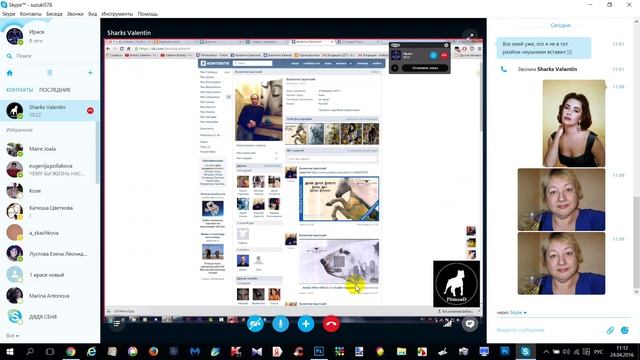Click the Звонки Sharks Valentin call entry
This screenshot has width=640, height=360.
click(547, 69)
